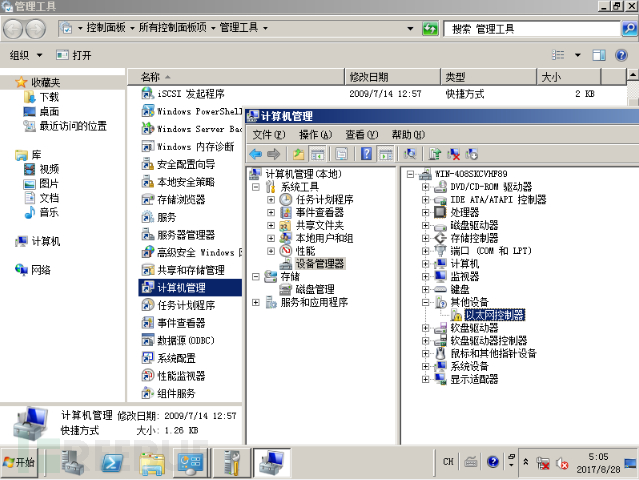Expand the DVD/CD-ROM drives category

click(x=425, y=187)
